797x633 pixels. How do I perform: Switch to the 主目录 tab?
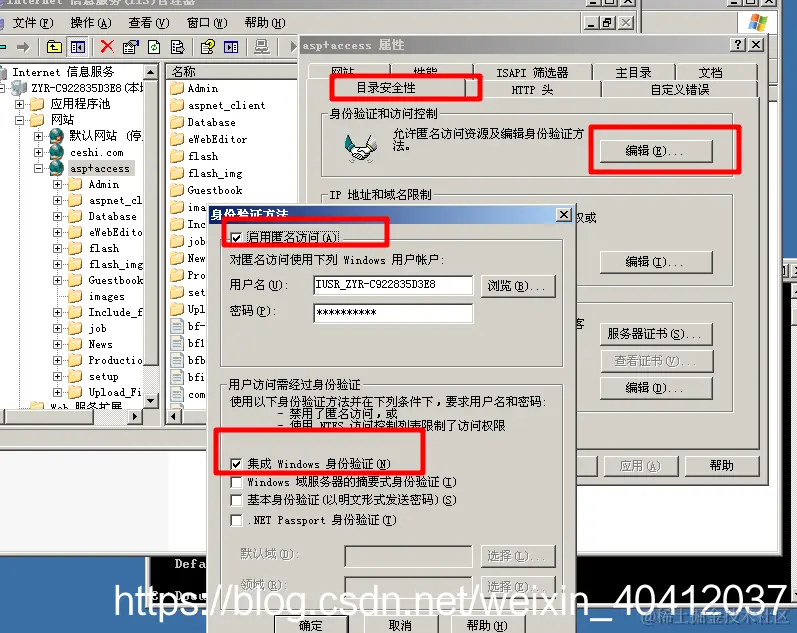633,73
